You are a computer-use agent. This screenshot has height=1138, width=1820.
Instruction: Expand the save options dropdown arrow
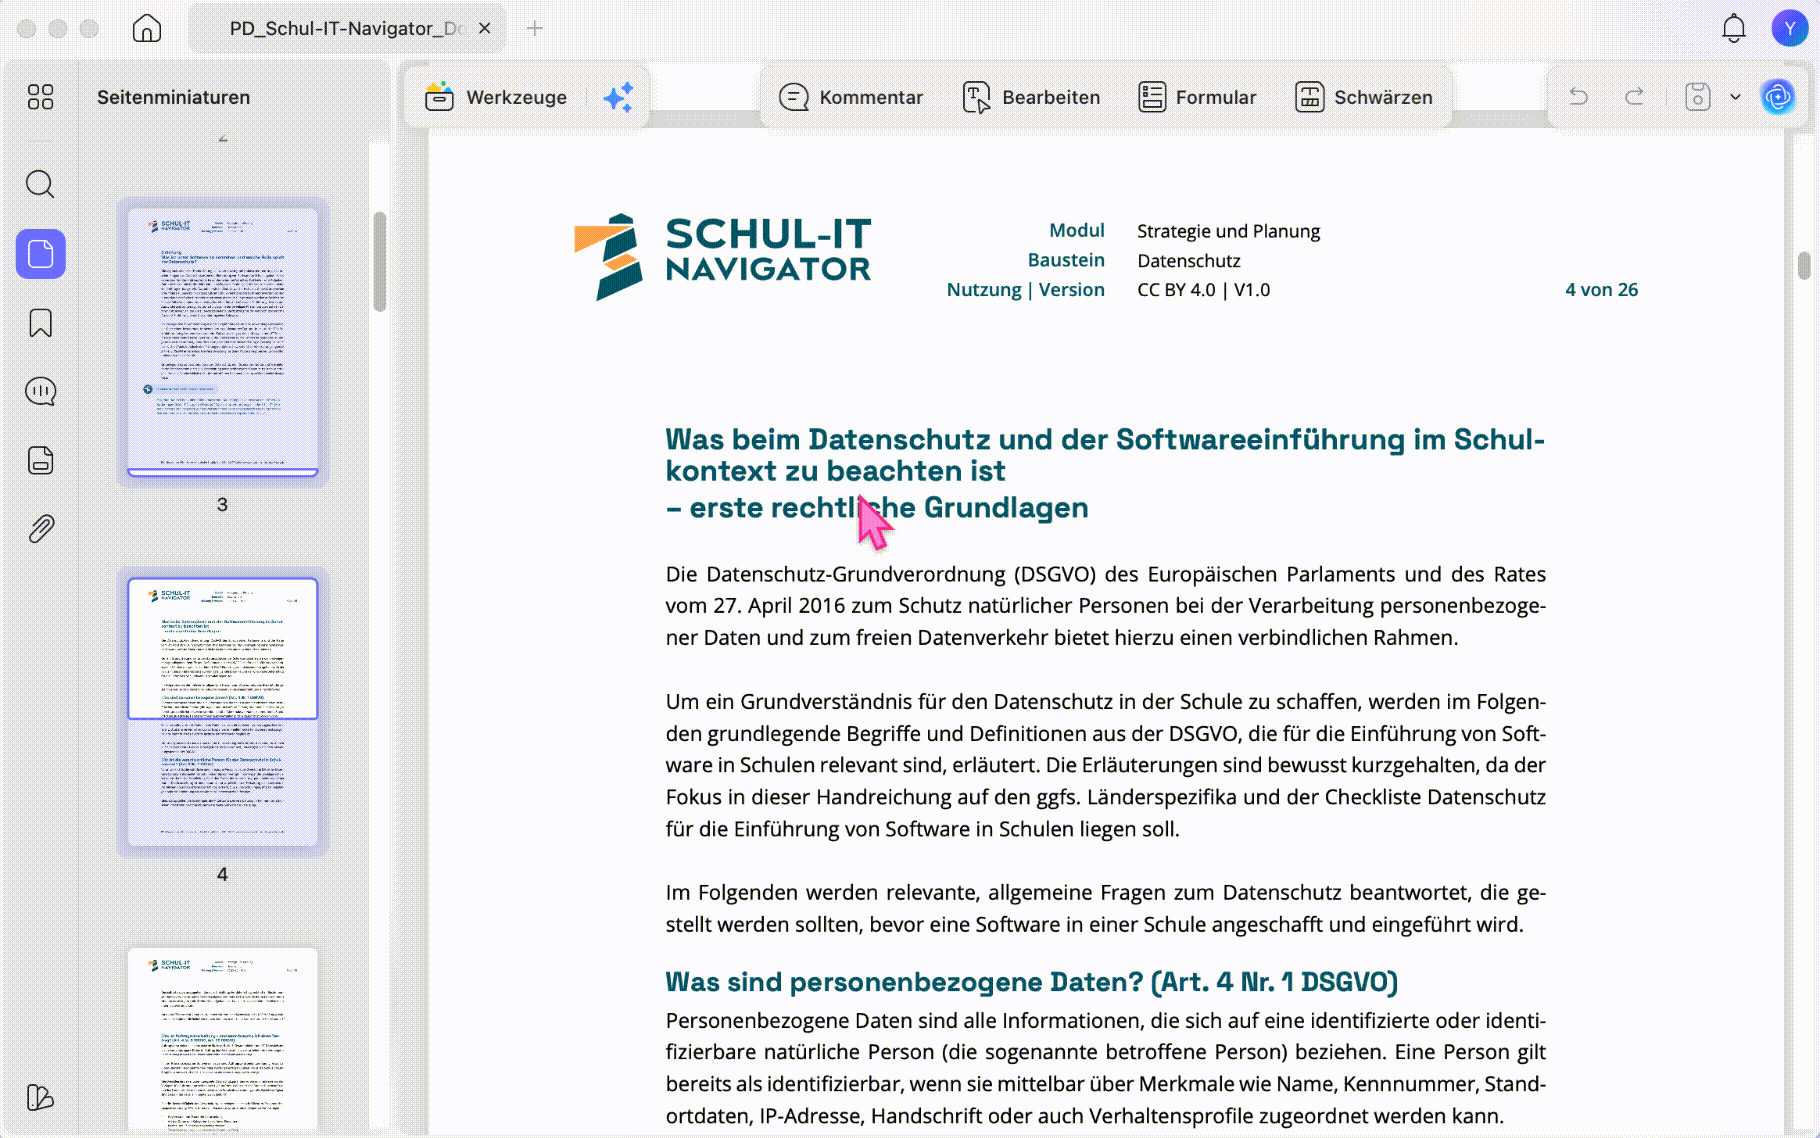click(1736, 97)
